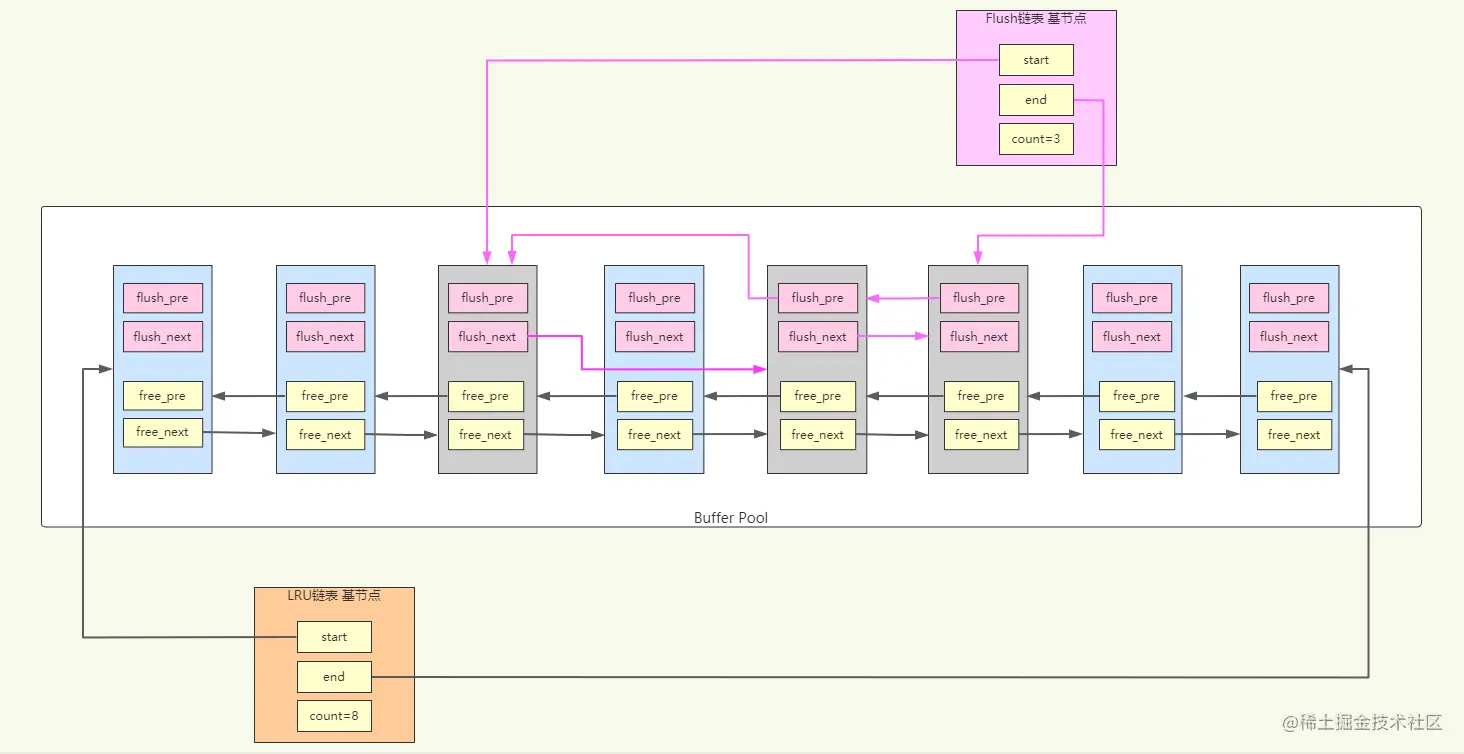Click flush_next in the first gray node

488,337
